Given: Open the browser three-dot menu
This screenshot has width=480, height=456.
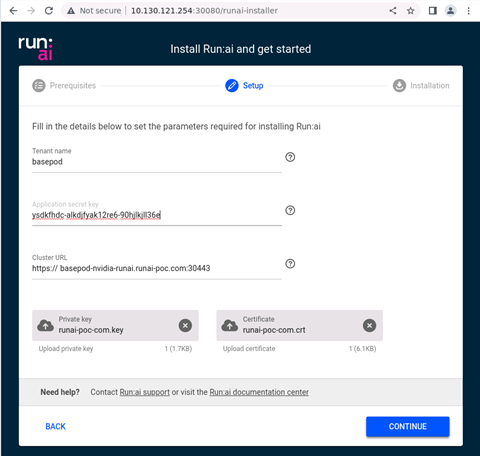Looking at the screenshot, I should (468, 11).
